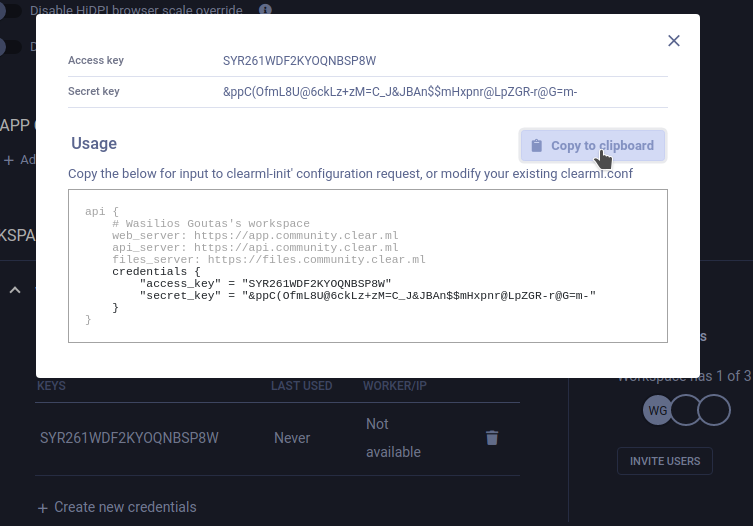This screenshot has width=753, height=526.
Task: Delete credential SYR261WDF2KYOQNBSP8W with trash icon
Action: 492,438
